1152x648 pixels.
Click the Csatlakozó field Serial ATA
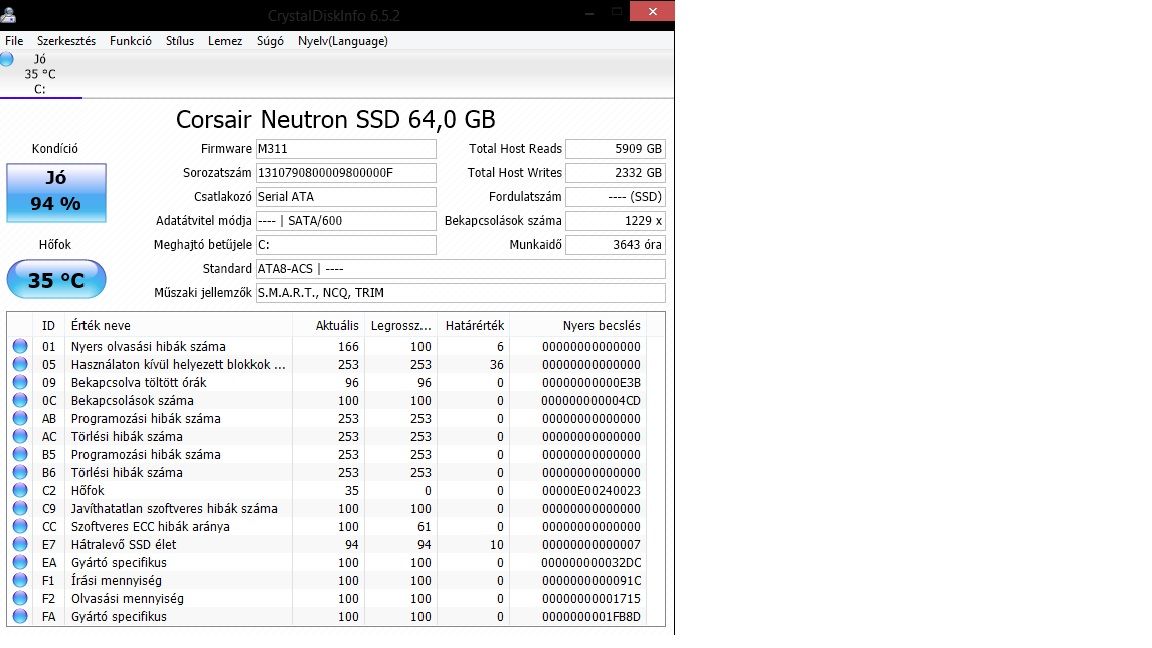click(346, 197)
